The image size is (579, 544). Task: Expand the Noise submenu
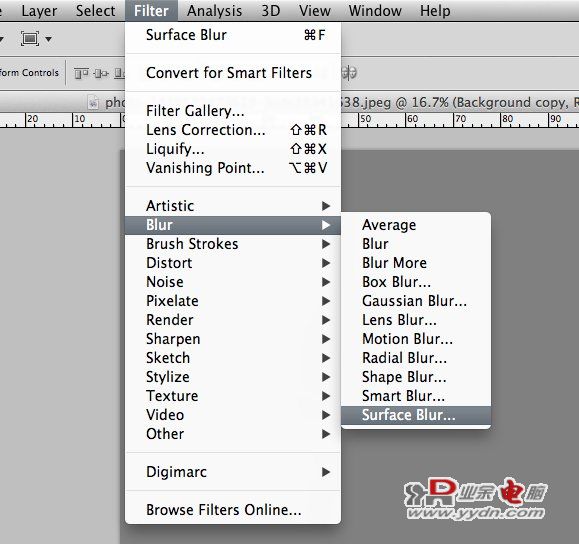click(x=233, y=282)
